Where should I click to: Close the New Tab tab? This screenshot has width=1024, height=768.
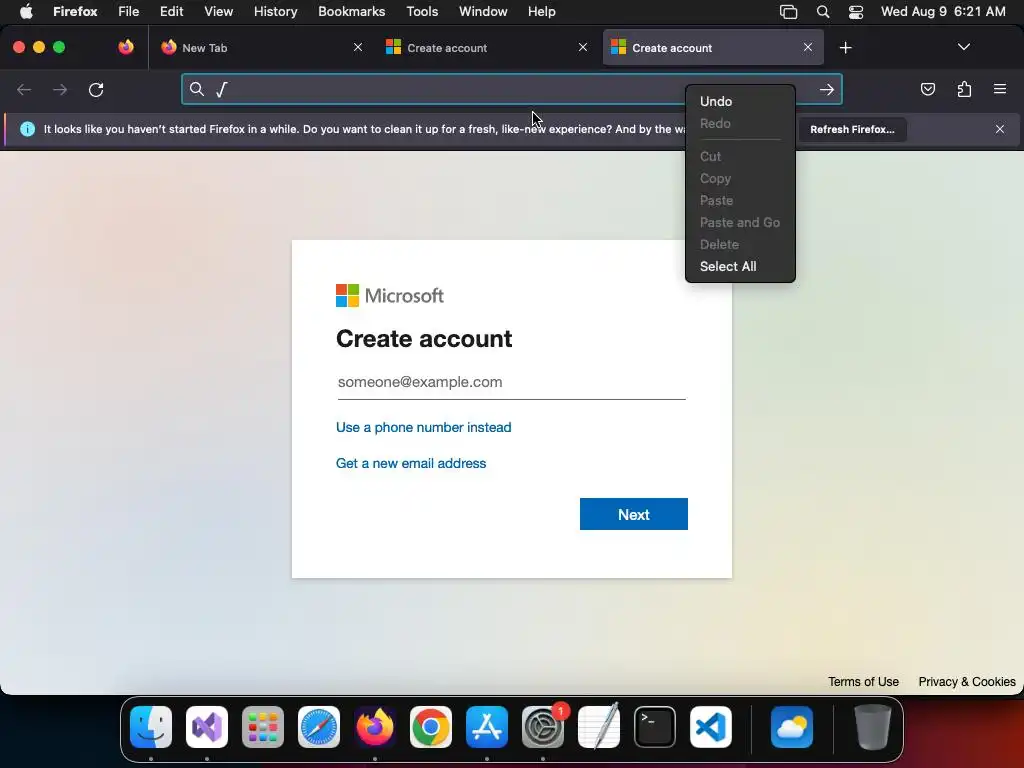pos(358,47)
